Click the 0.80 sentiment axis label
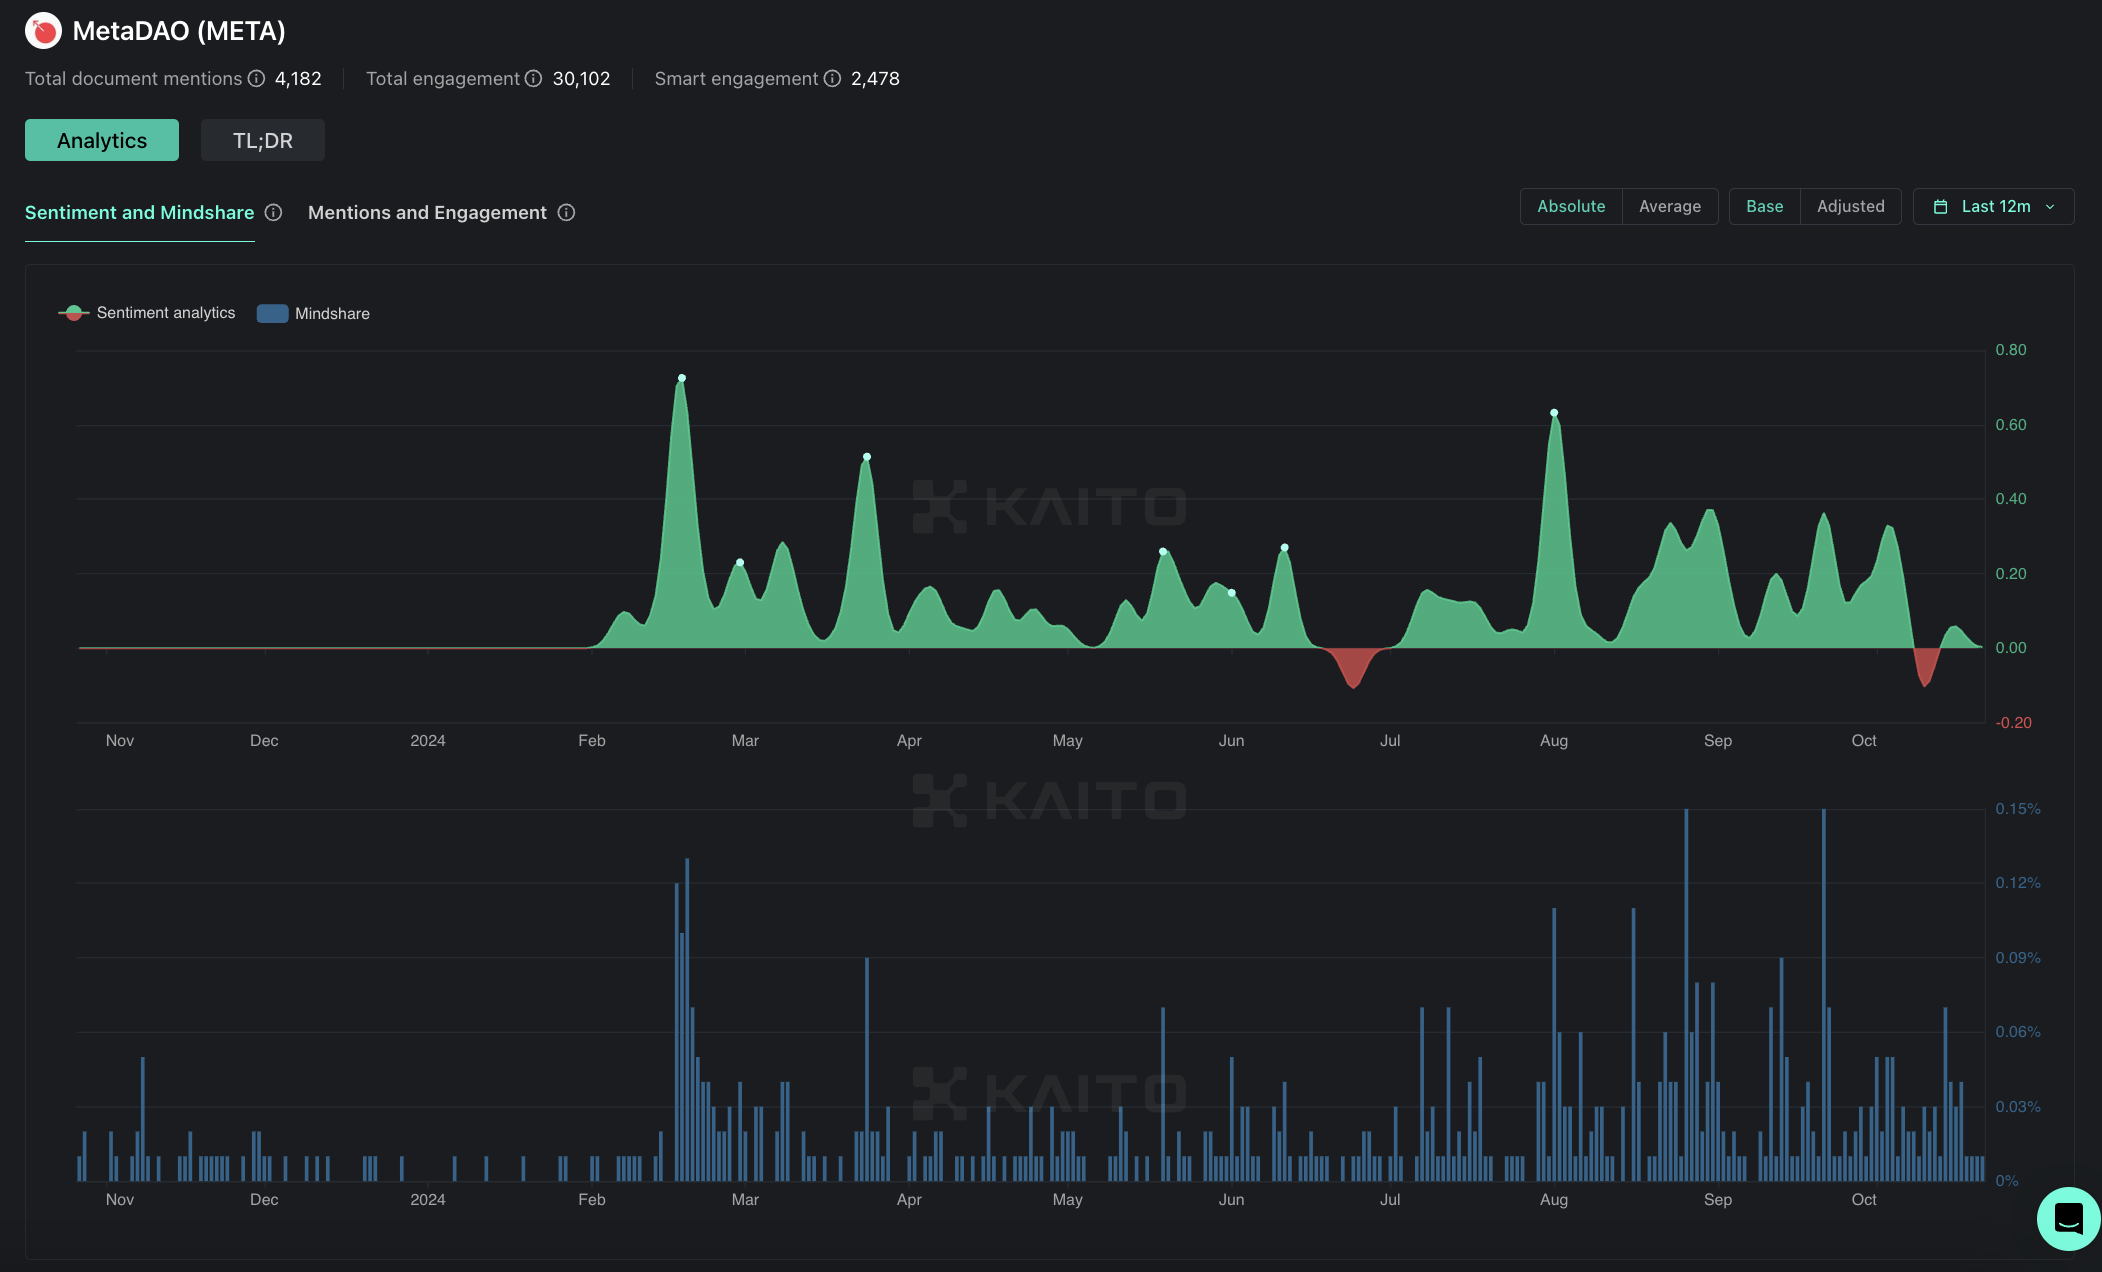This screenshot has height=1272, width=2102. tap(2011, 350)
